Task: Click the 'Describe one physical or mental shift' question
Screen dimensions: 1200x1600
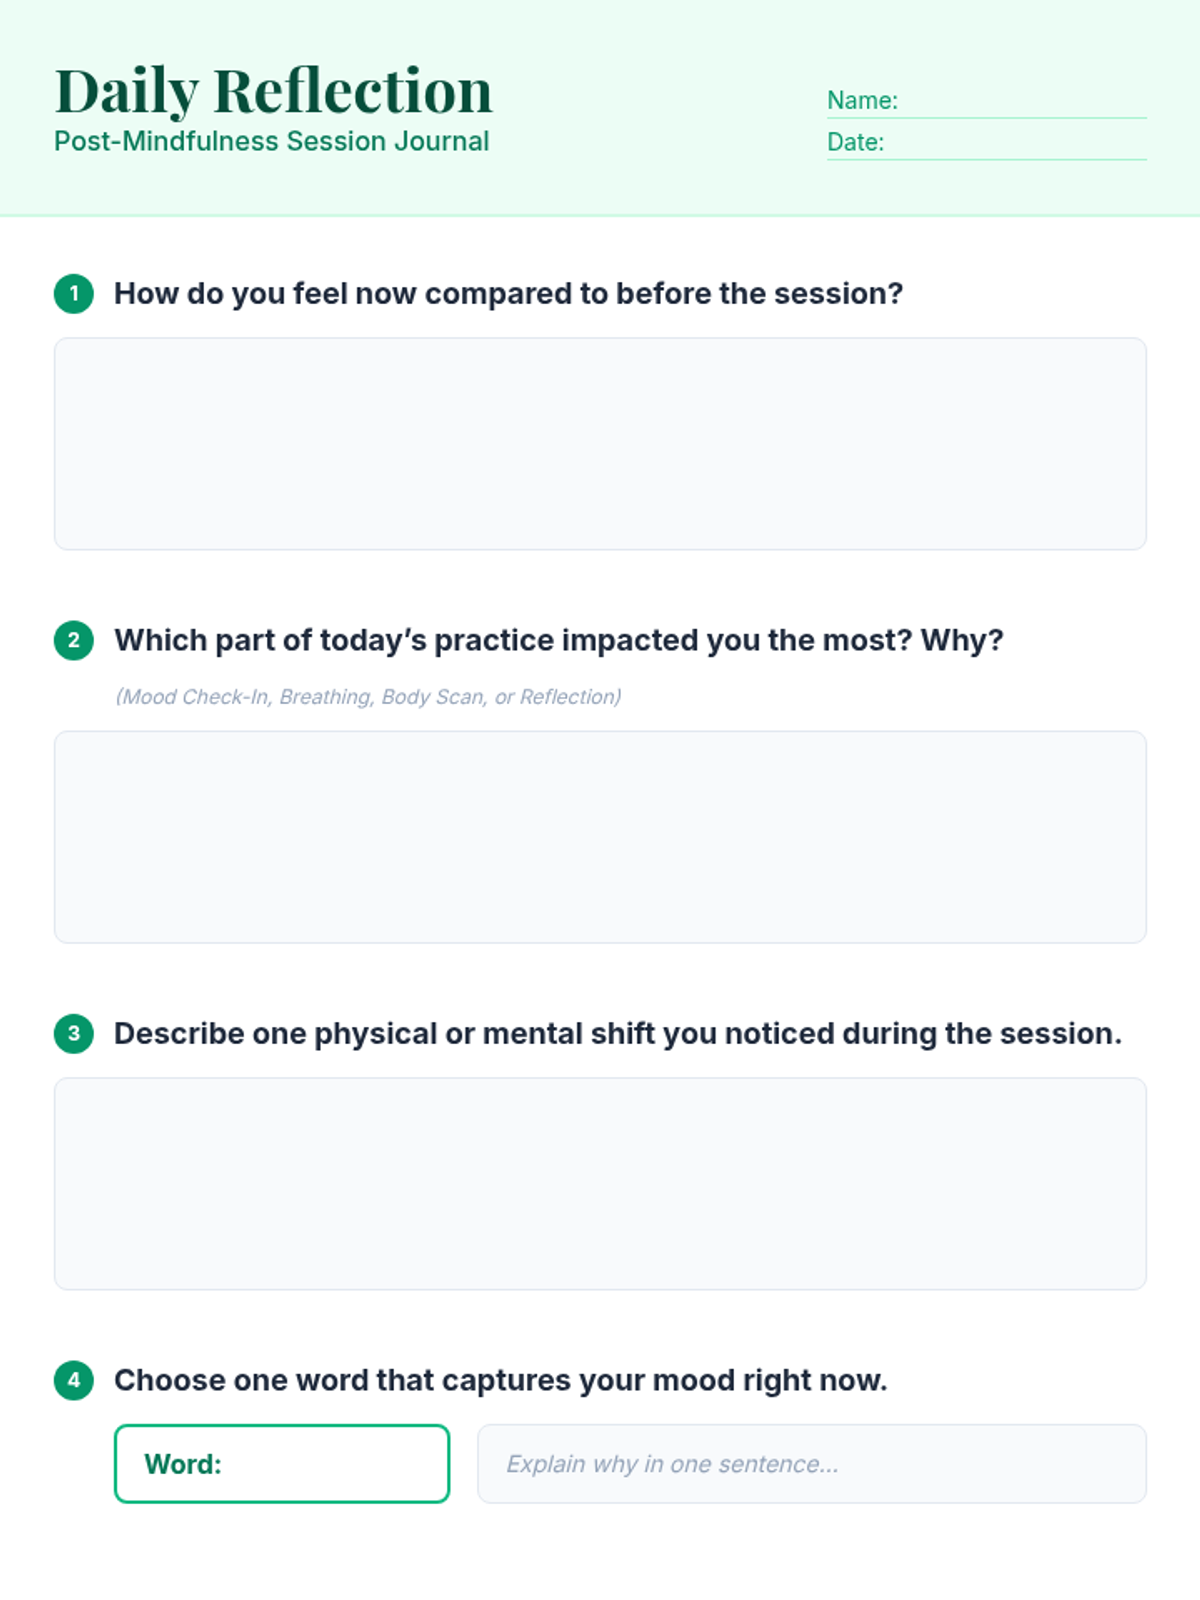Action: point(618,1034)
